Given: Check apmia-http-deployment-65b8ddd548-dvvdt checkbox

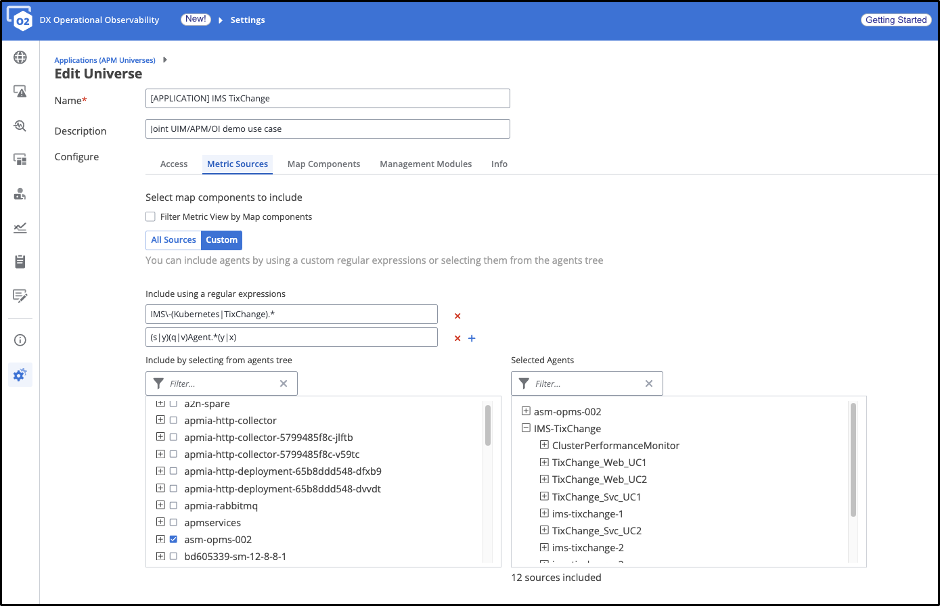Looking at the screenshot, I should click(x=173, y=489).
